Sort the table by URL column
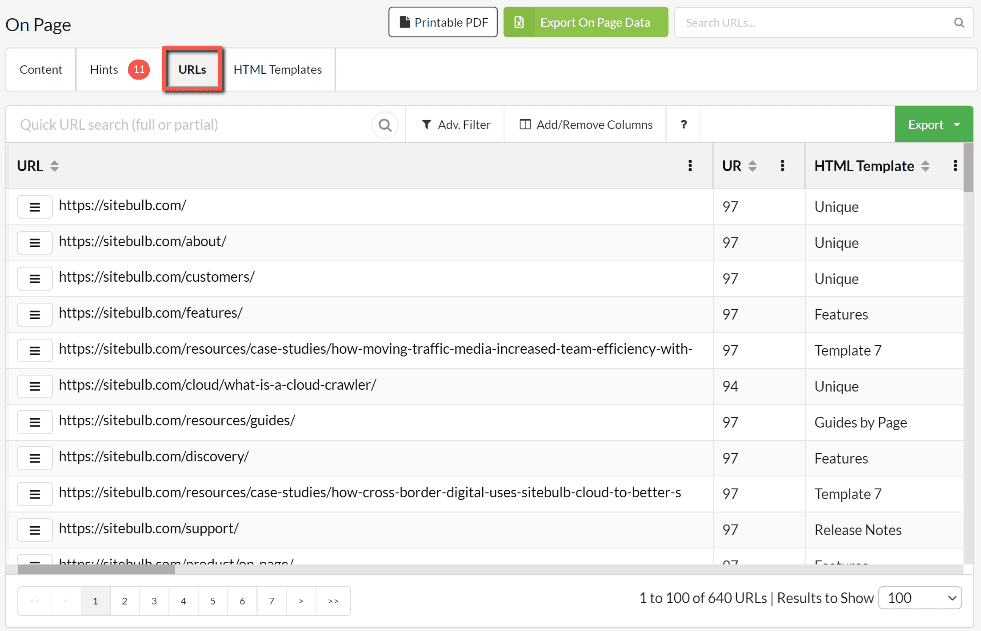The height and width of the screenshot is (631, 981). click(x=54, y=166)
